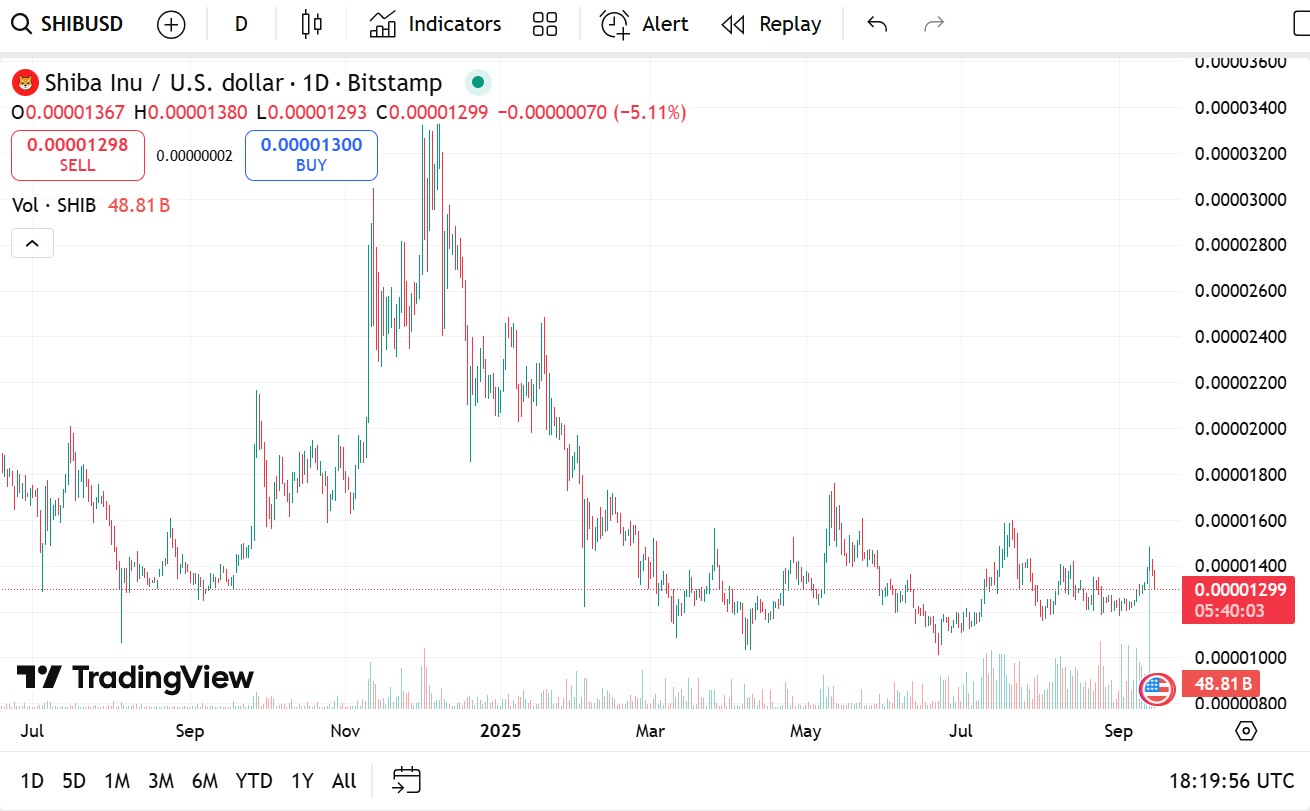1310x811 pixels.
Task: Click the 0.00002200 price axis label
Action: click(1241, 383)
